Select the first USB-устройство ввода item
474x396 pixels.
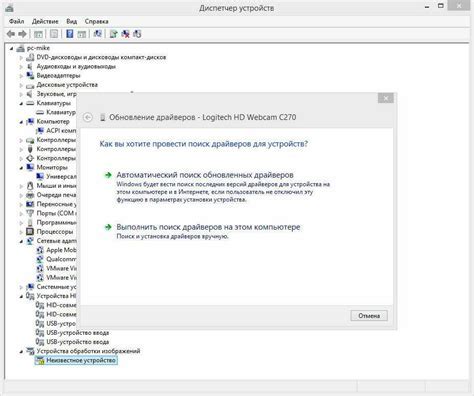[77, 333]
